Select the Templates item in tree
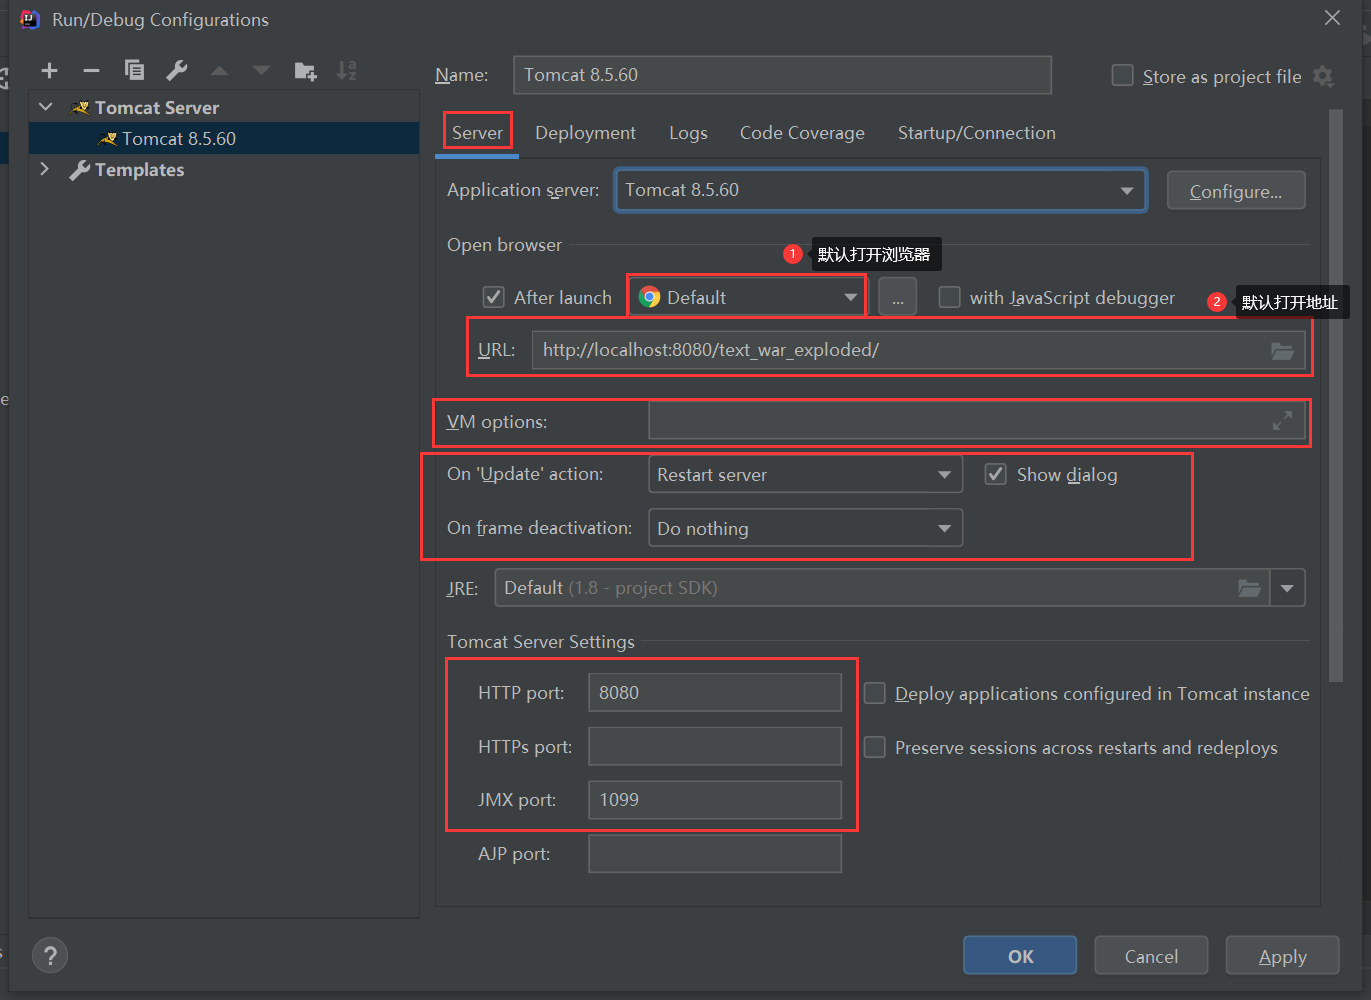1371x1000 pixels. [x=139, y=169]
